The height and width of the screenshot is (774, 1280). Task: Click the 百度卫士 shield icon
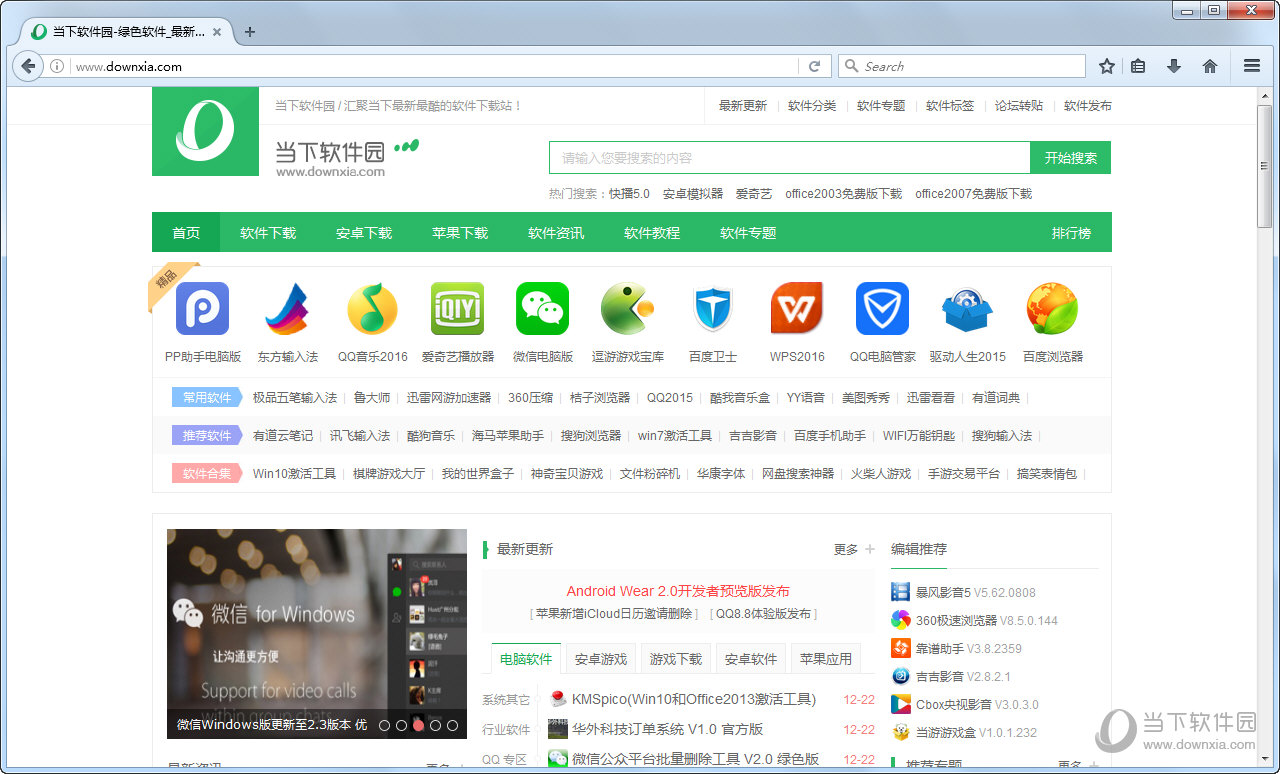(x=712, y=309)
